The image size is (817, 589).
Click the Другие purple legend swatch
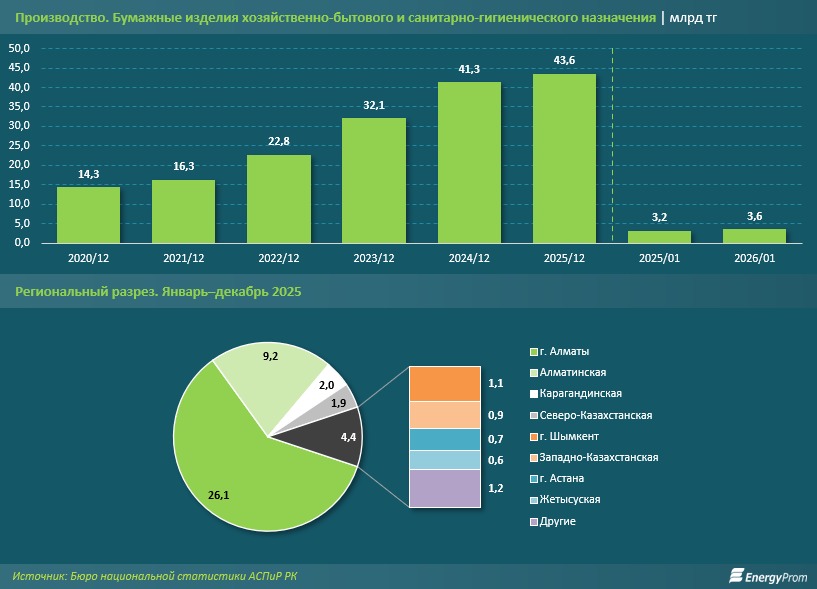tap(533, 522)
